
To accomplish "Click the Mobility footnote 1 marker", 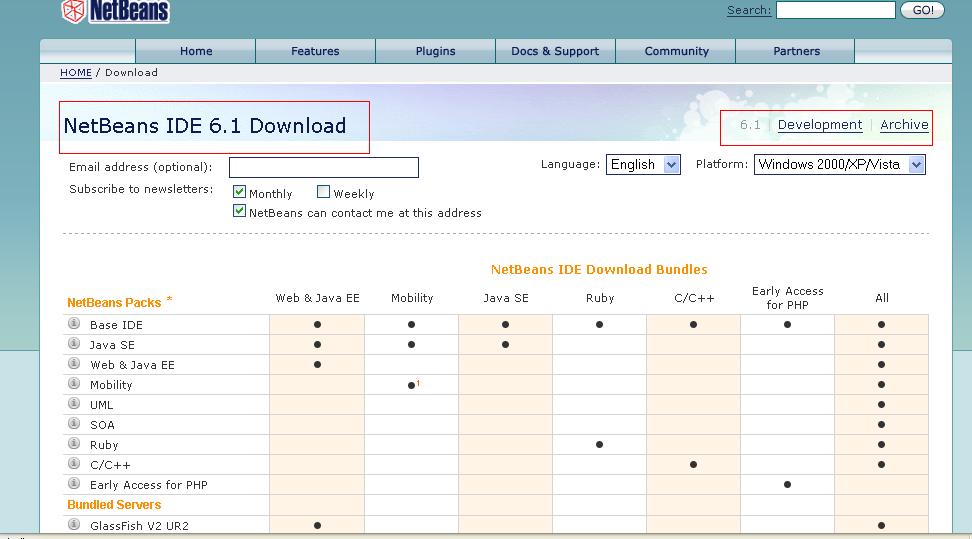I will (418, 383).
